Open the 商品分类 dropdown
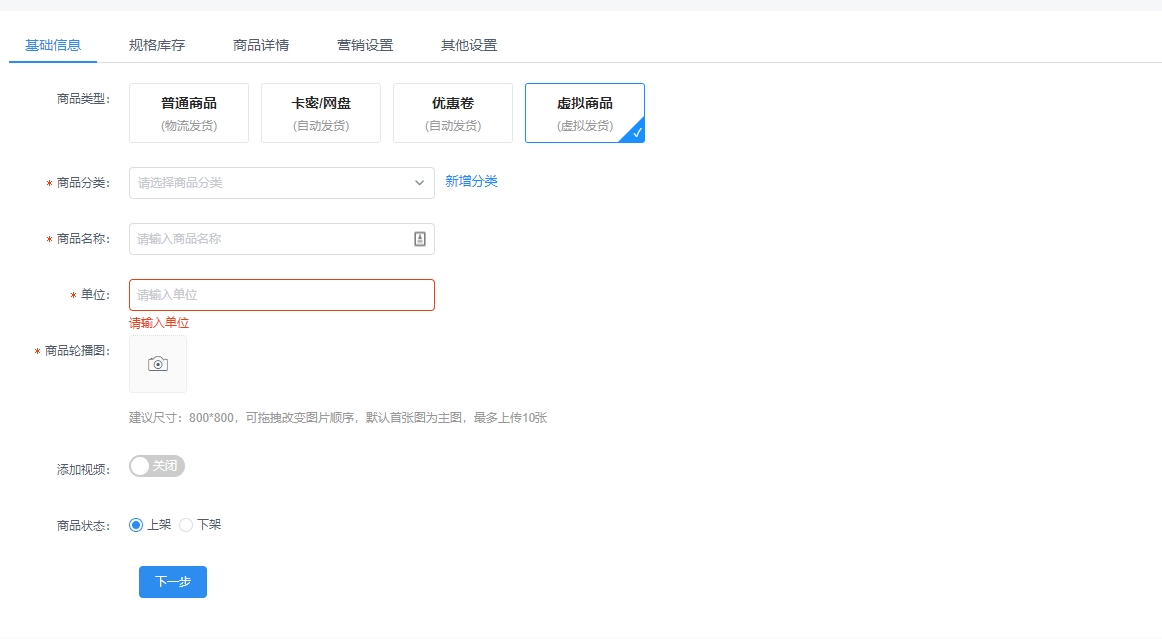The width and height of the screenshot is (1162, 639). [270, 183]
